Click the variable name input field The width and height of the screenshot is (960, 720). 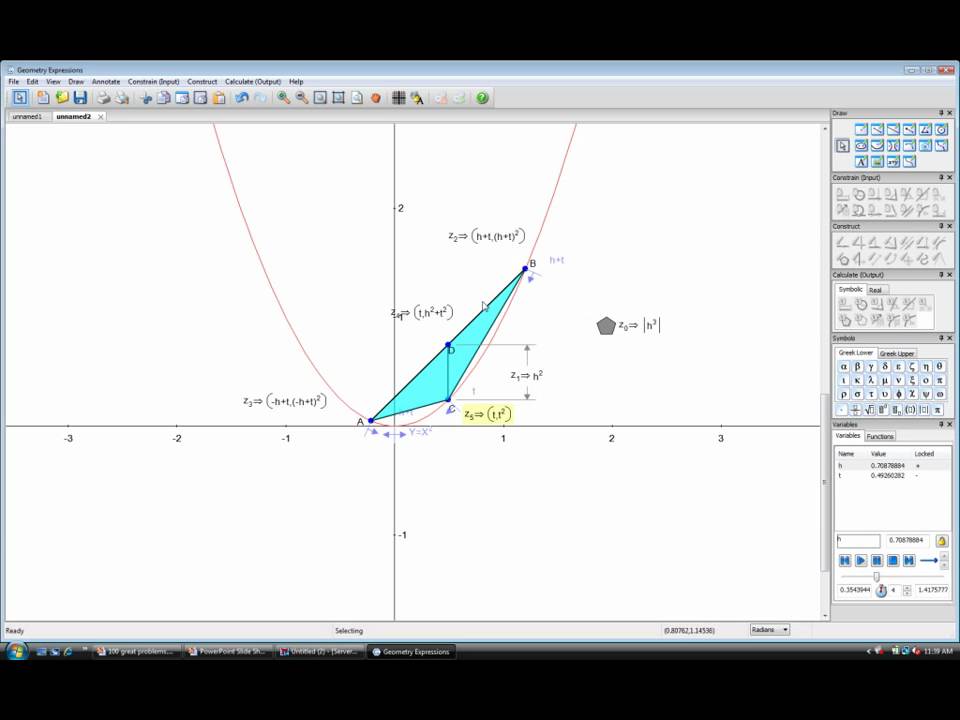click(858, 541)
